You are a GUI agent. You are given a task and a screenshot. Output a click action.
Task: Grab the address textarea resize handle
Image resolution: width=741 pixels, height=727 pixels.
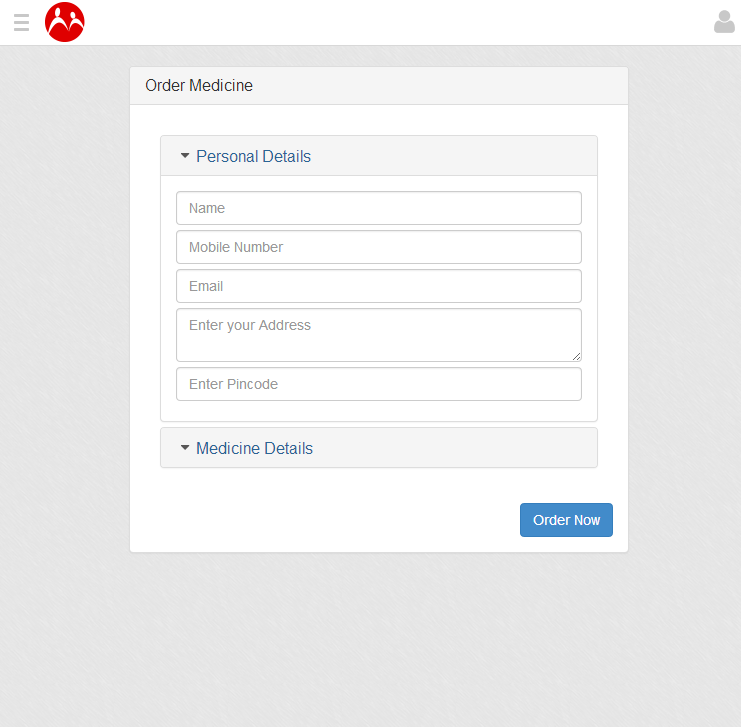(x=577, y=356)
